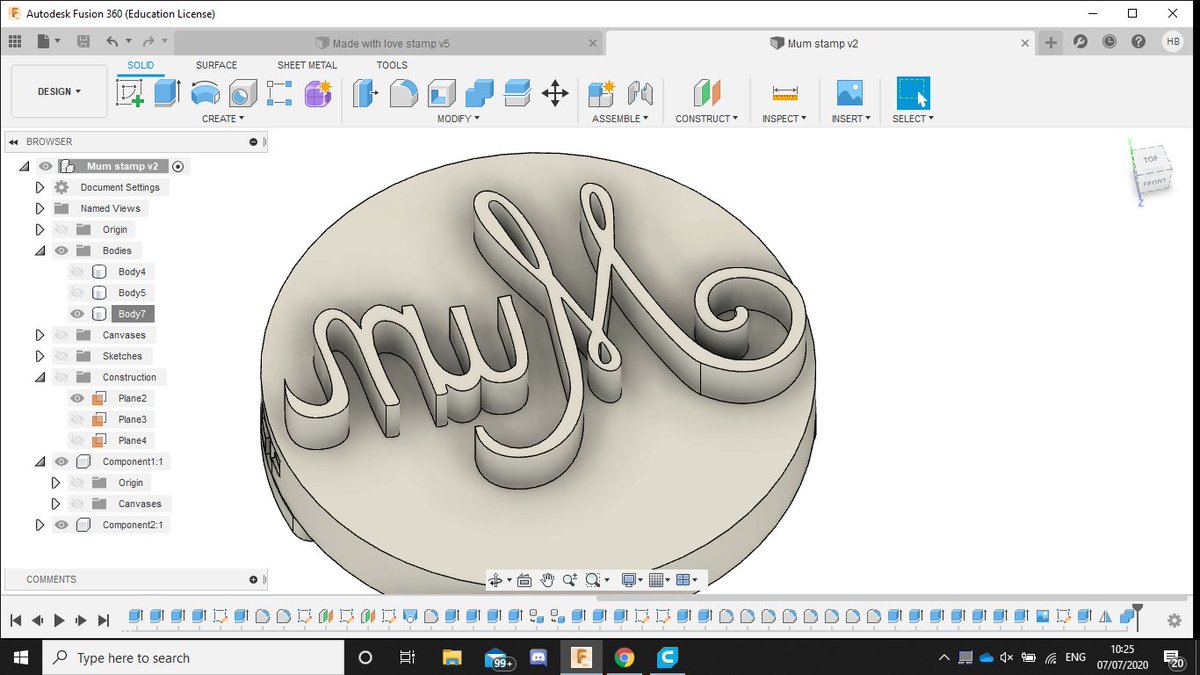Open the Help question mark icon
The width and height of the screenshot is (1200, 675).
(1138, 42)
